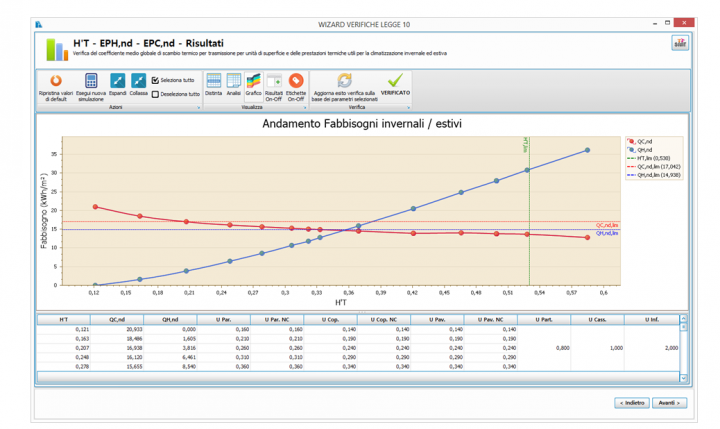
Task: Open the Distinta view
Action: (214, 80)
